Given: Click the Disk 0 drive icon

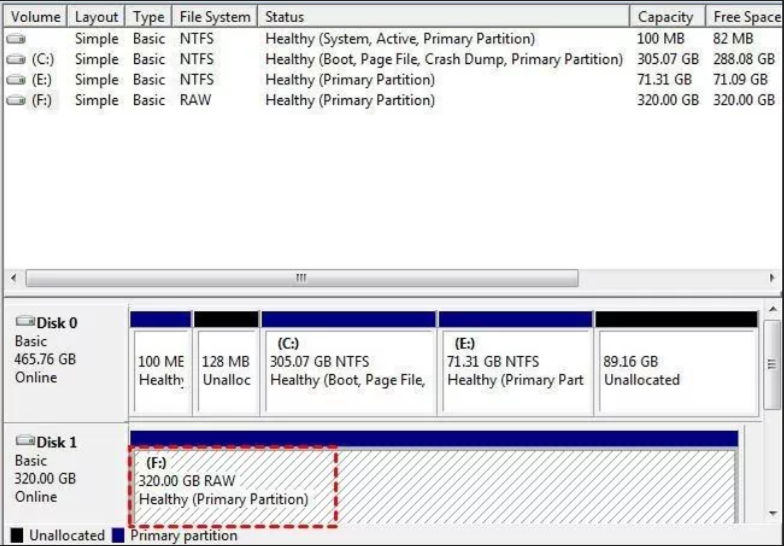Looking at the screenshot, I should [x=25, y=323].
